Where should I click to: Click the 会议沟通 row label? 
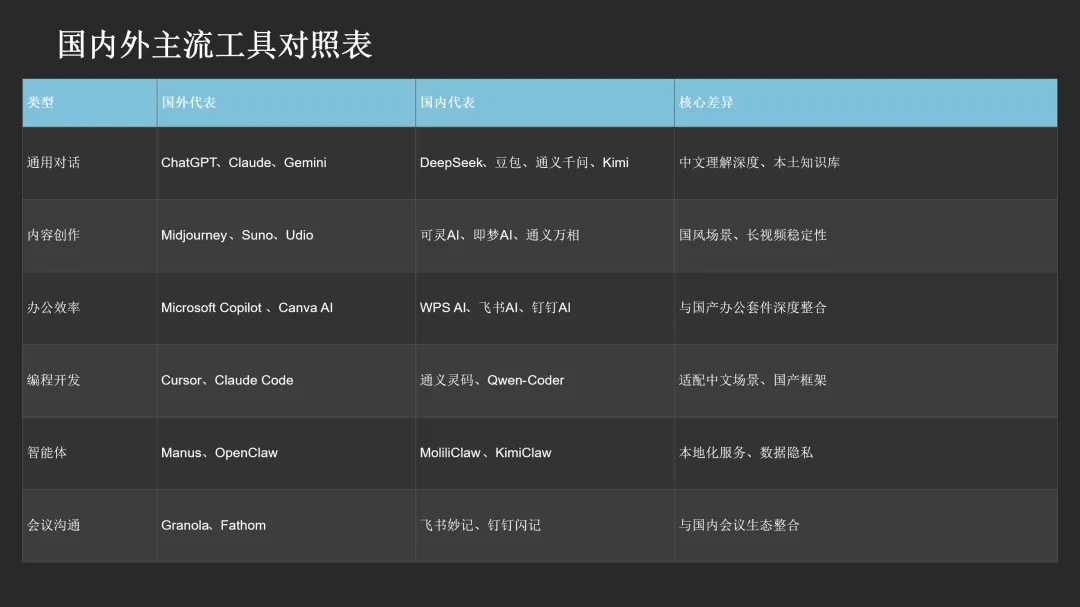click(90, 526)
